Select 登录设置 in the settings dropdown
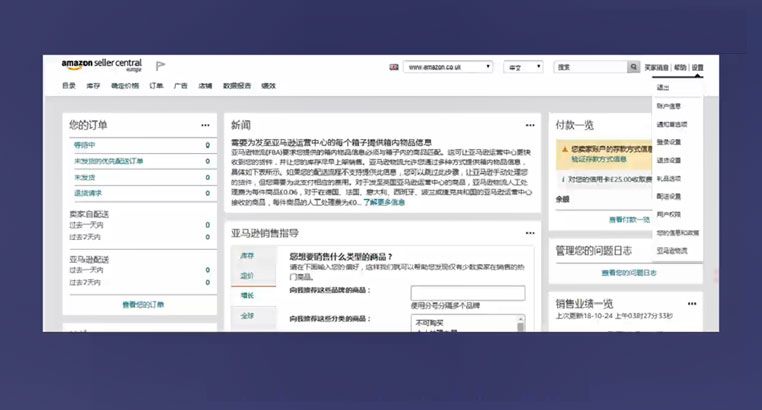The height and width of the screenshot is (410, 762). 669,142
